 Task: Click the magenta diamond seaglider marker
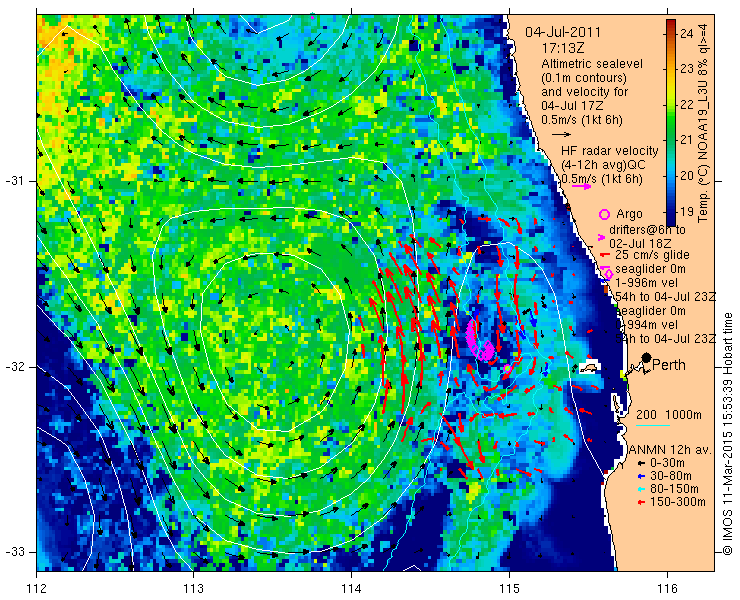point(608,274)
